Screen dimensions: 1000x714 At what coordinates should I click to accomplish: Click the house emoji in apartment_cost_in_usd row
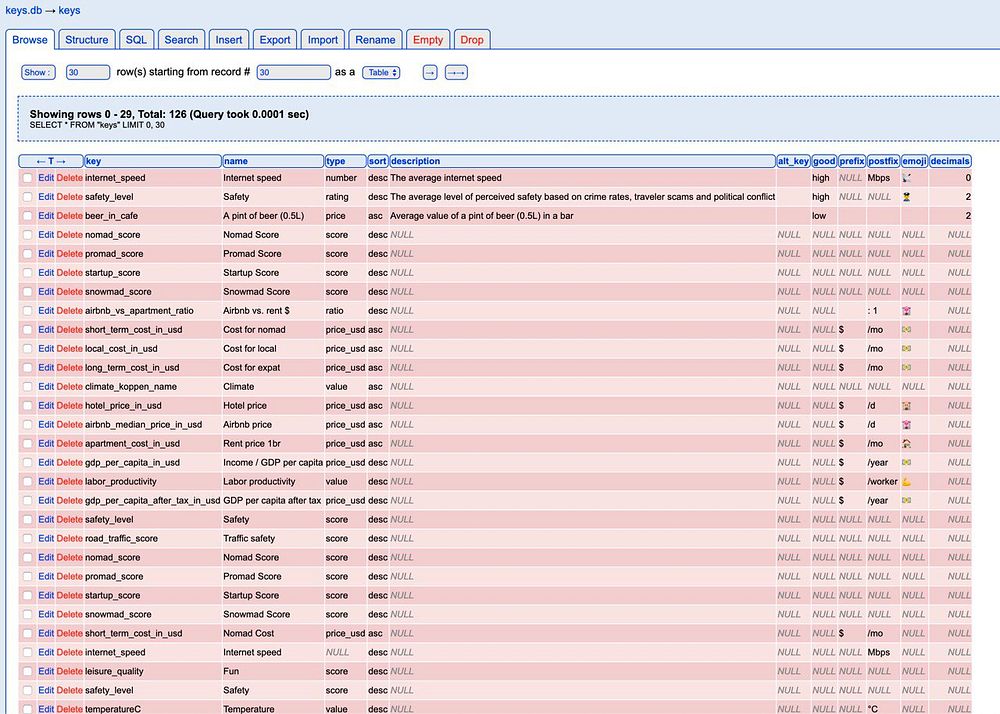coord(907,444)
